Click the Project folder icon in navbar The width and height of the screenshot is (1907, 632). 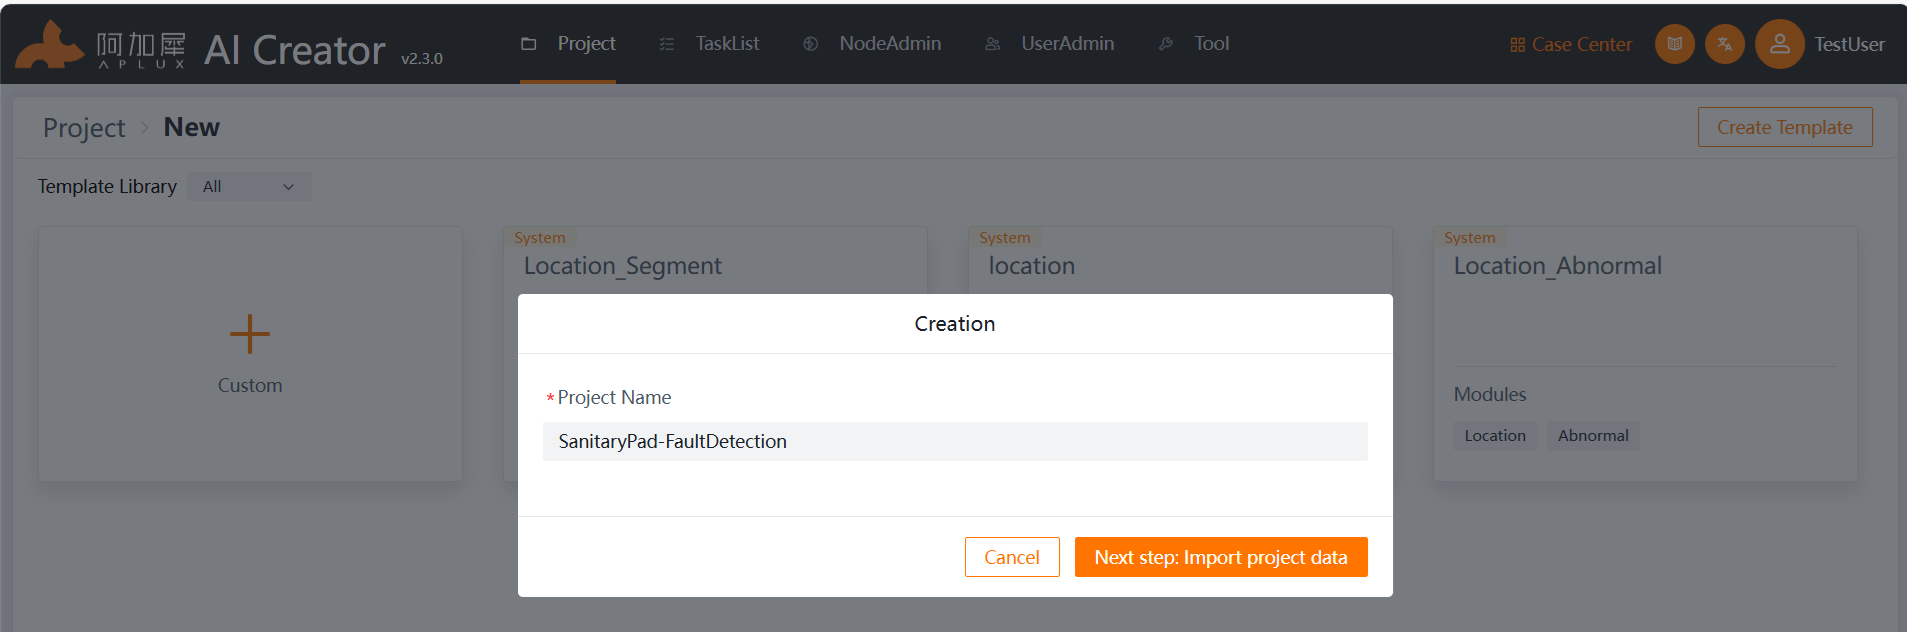click(x=529, y=44)
